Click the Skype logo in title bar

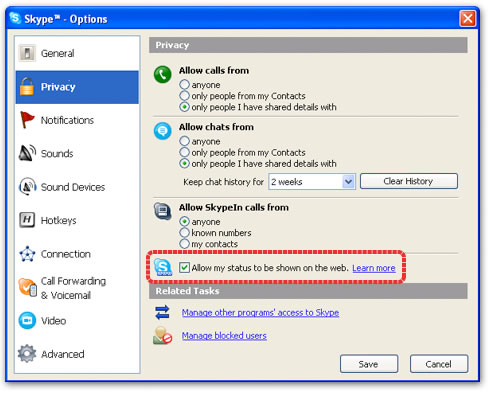pyautogui.click(x=15, y=18)
